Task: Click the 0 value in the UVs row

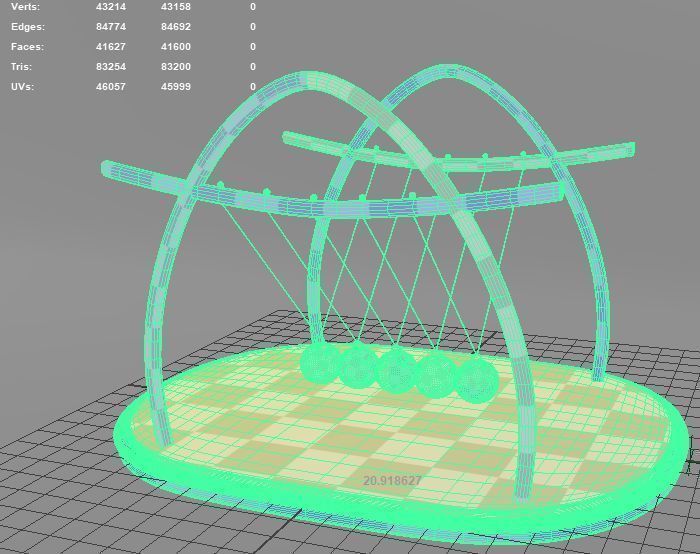Action: tap(253, 87)
